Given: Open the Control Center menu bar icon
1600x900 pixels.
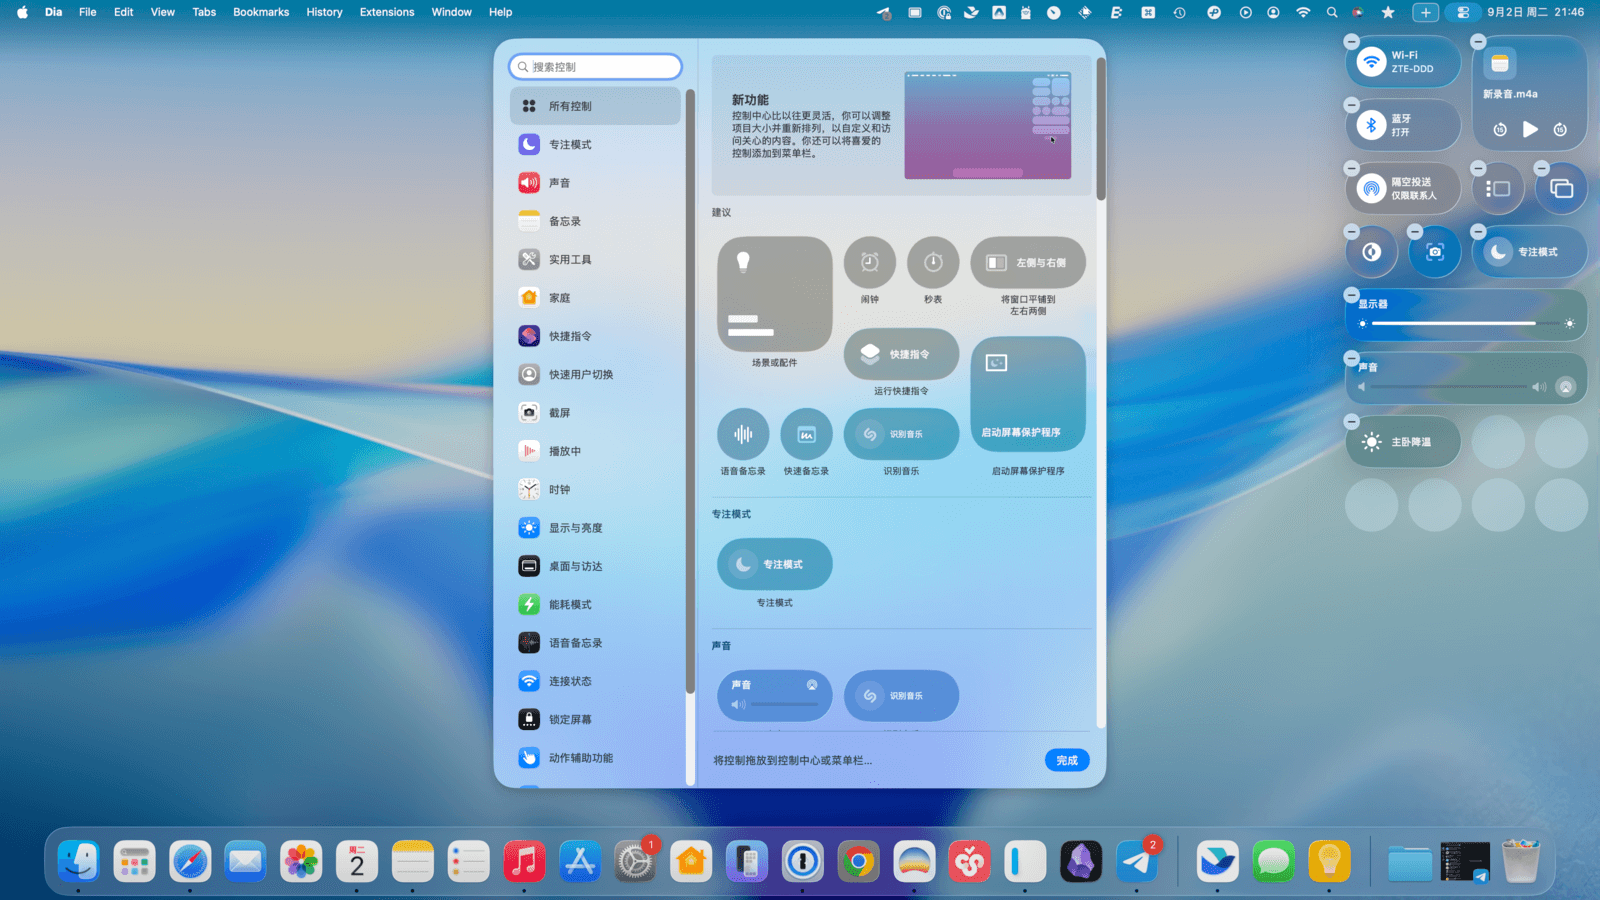Looking at the screenshot, I should tap(1462, 12).
